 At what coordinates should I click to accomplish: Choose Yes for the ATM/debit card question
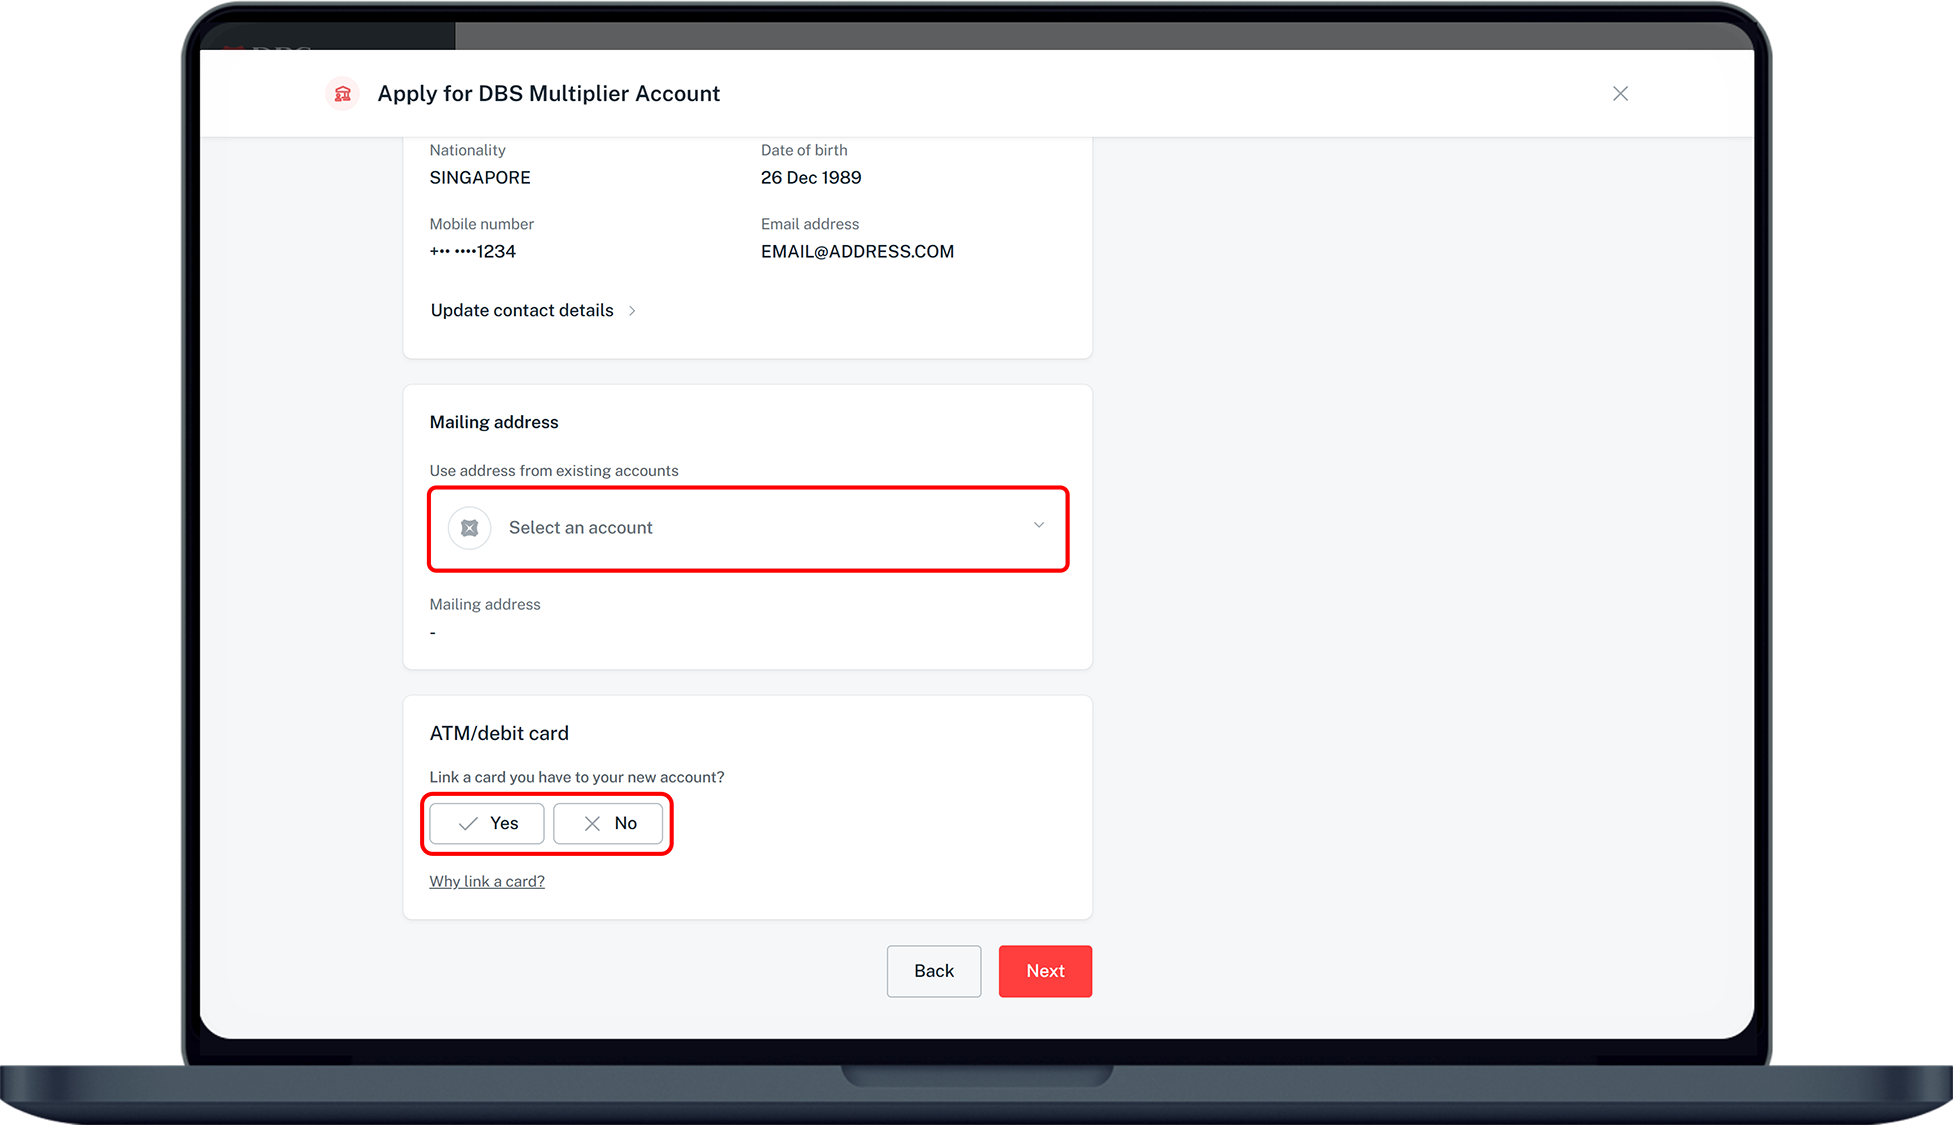[485, 823]
